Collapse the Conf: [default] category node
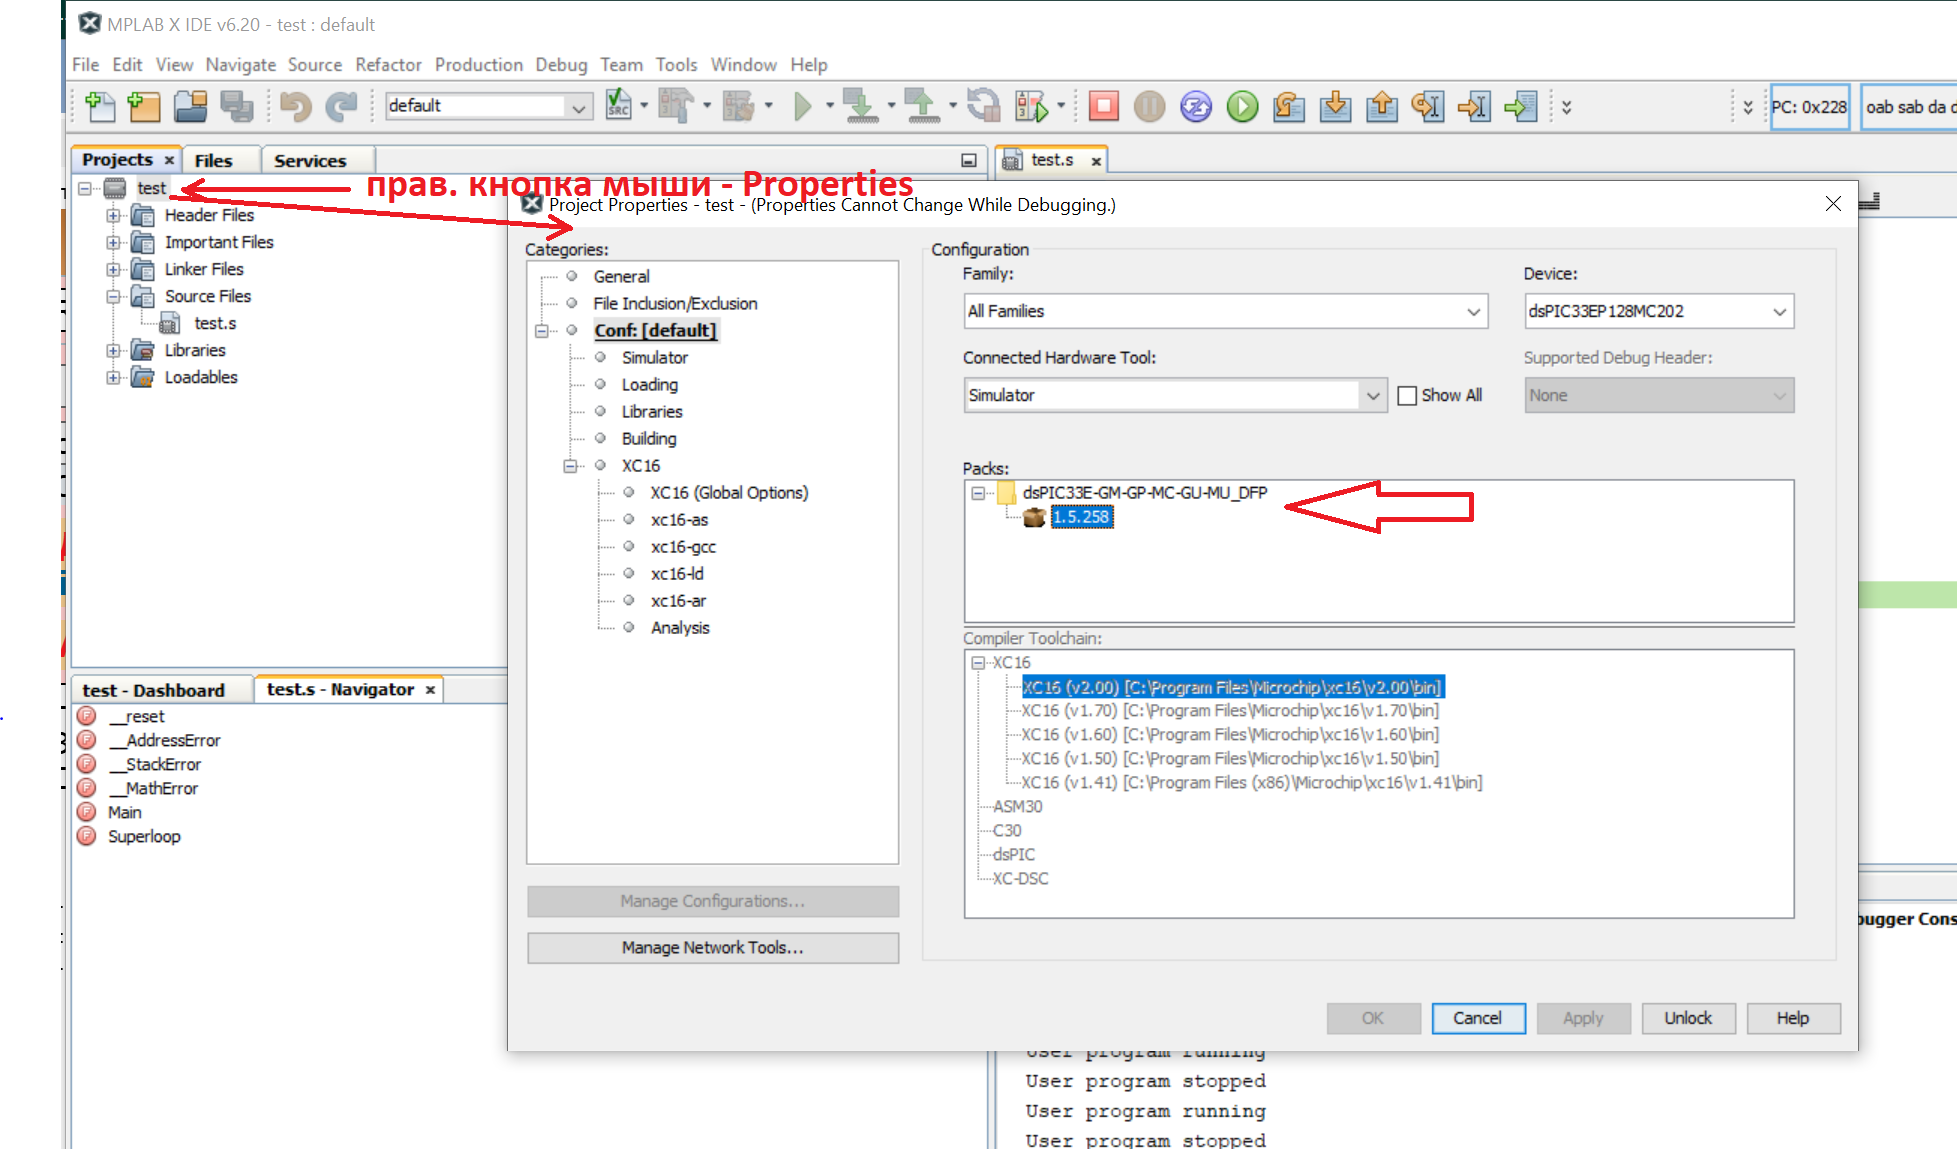Image resolution: width=1957 pixels, height=1149 pixels. [541, 330]
